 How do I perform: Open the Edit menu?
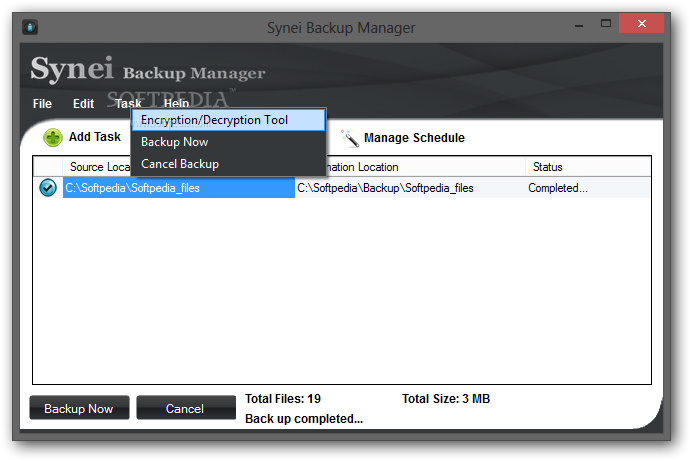click(x=83, y=104)
